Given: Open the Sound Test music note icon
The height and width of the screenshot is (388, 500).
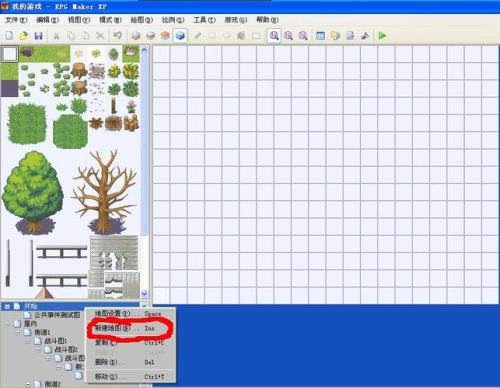Looking at the screenshot, I should pos(365,35).
